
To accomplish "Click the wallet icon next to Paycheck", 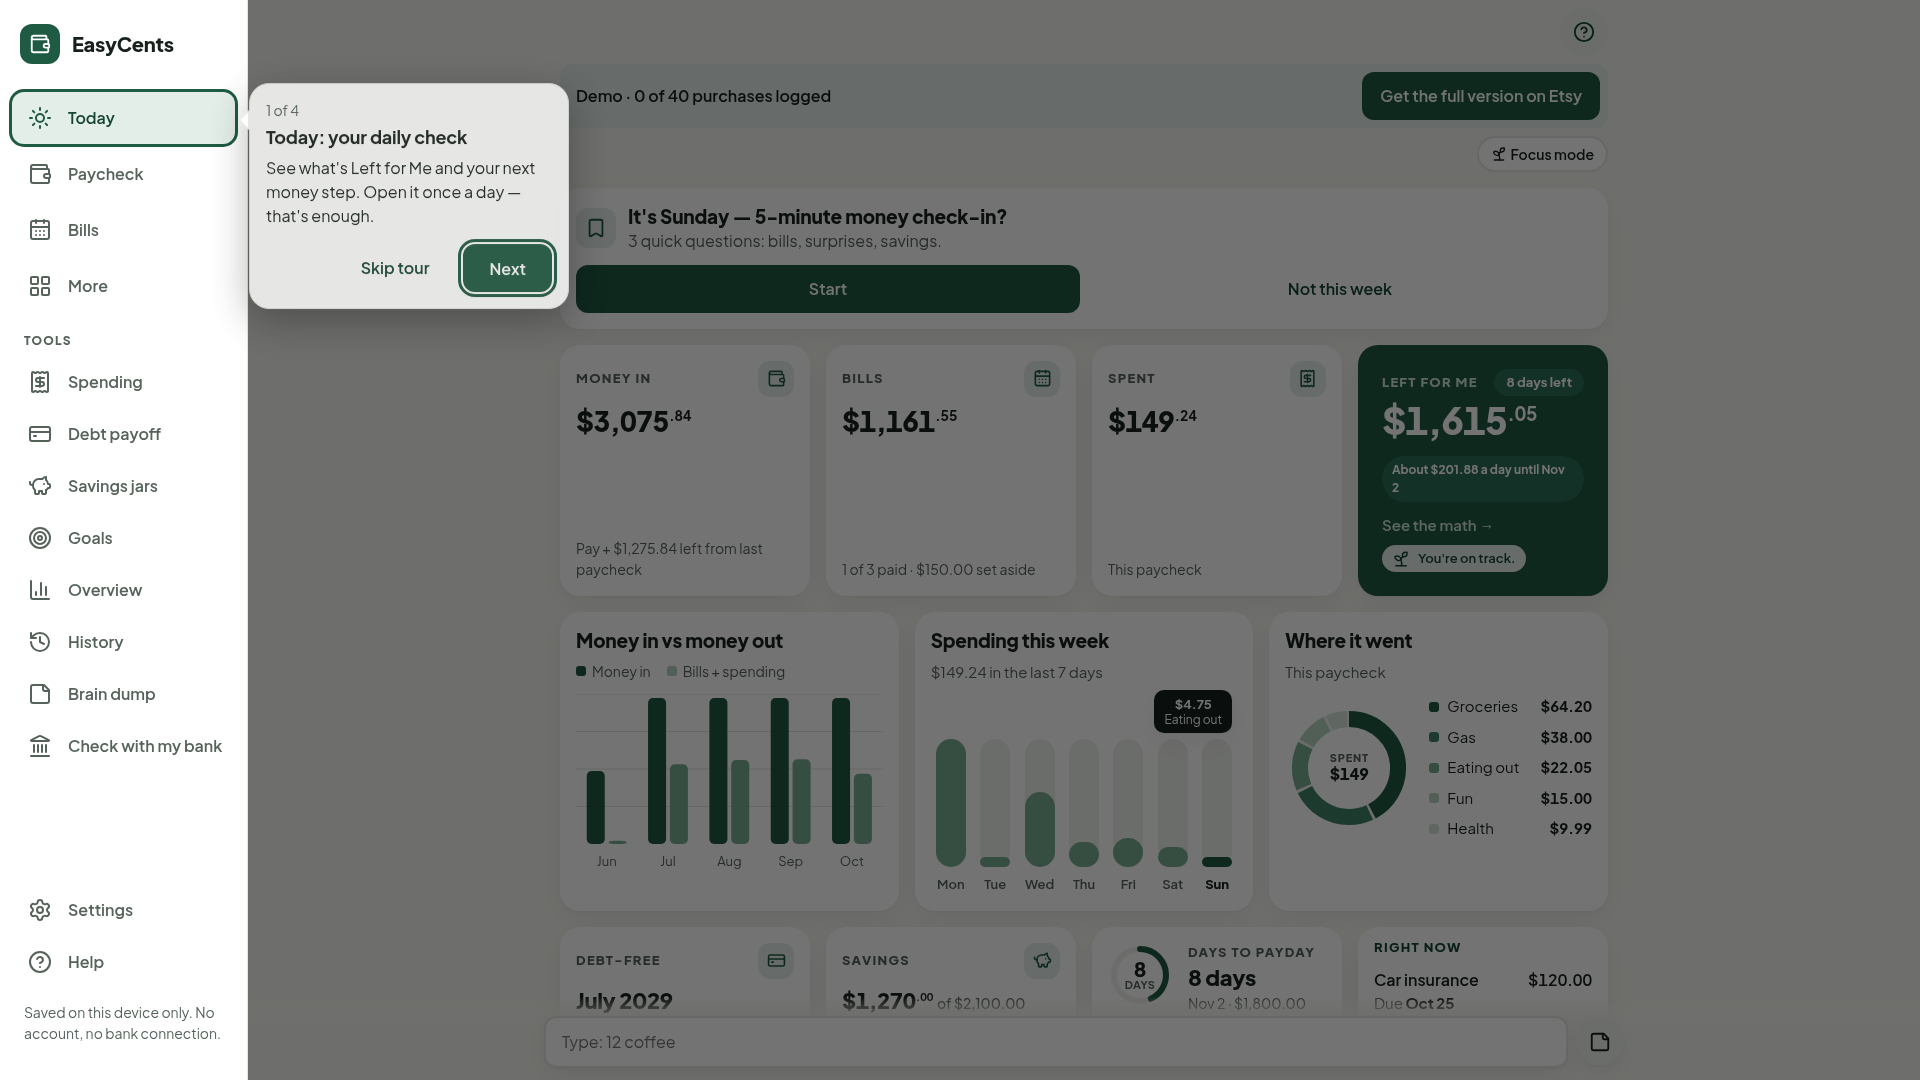I will (x=40, y=174).
